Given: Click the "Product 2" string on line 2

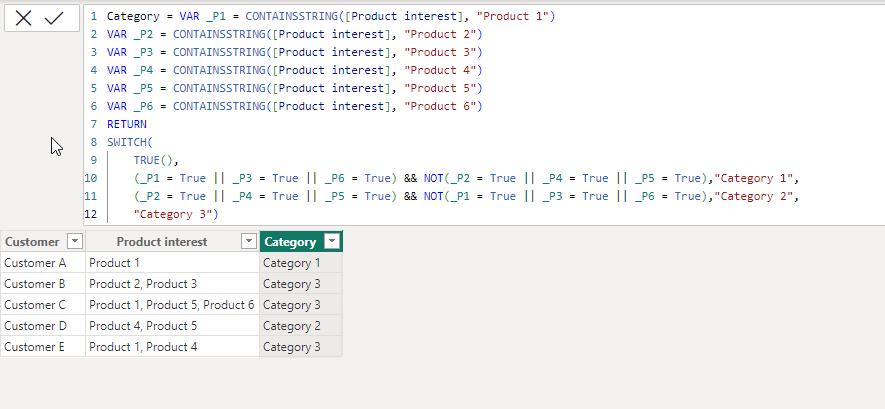Looking at the screenshot, I should coord(440,34).
